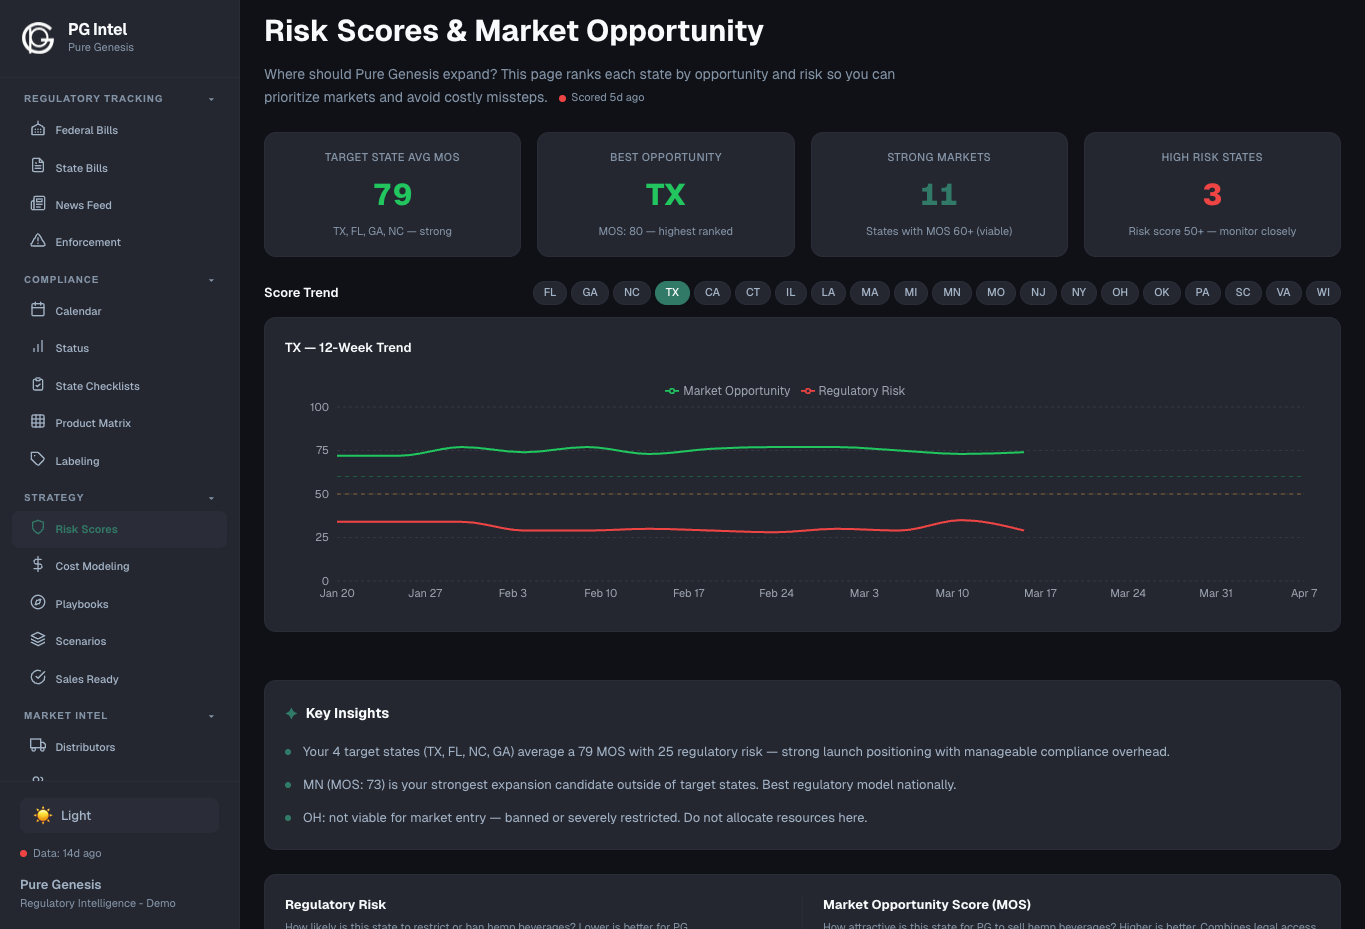Open the Scenarios layers icon
Viewport: 1365px width, 929px height.
[x=37, y=641]
